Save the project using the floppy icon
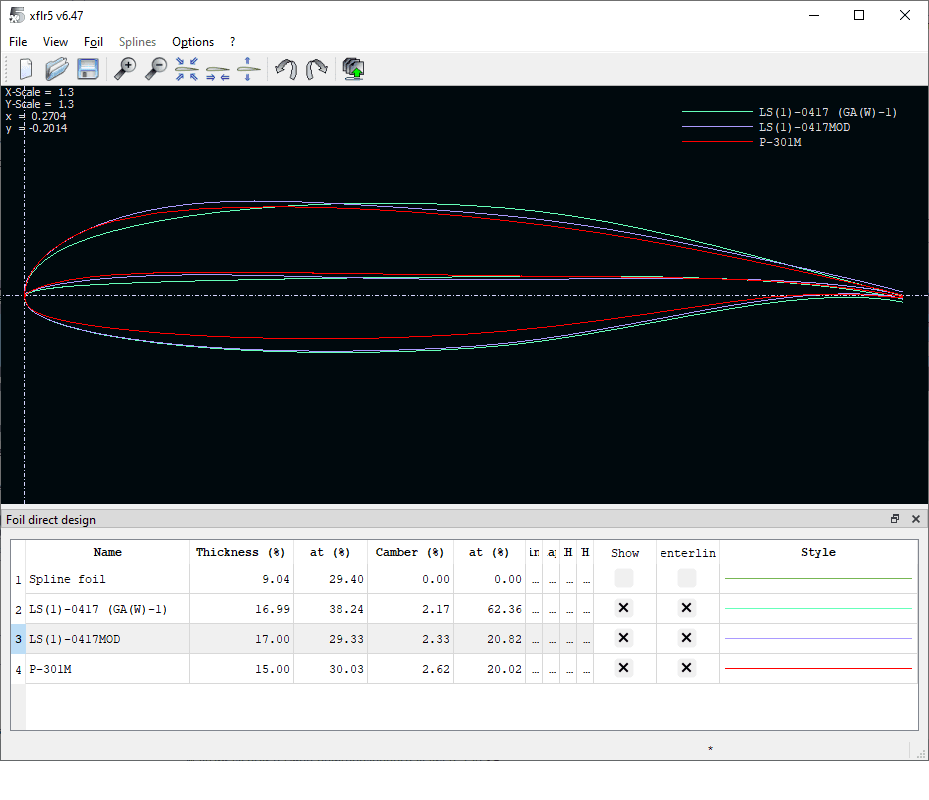Image resolution: width=929 pixels, height=800 pixels. tap(88, 69)
